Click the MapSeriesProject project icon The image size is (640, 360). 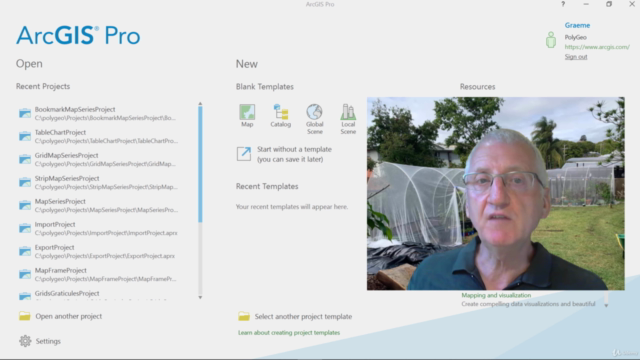coord(25,204)
